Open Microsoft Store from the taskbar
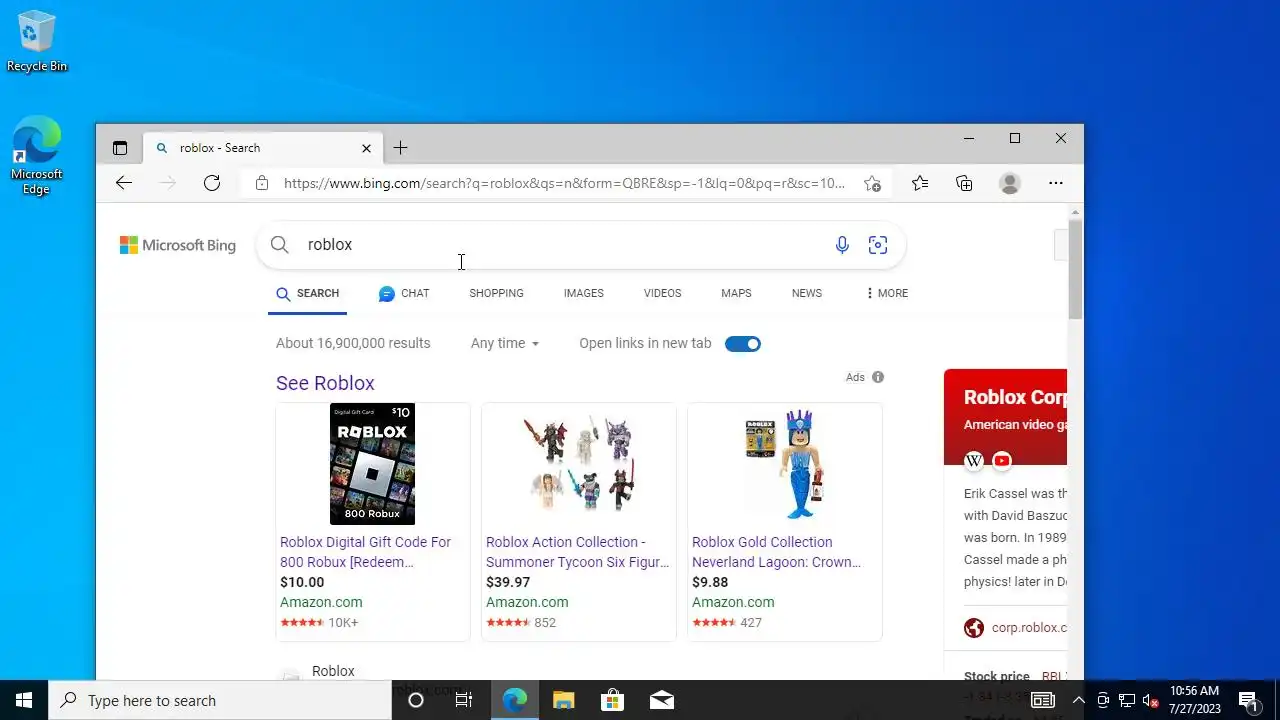Image resolution: width=1280 pixels, height=720 pixels. coord(612,700)
